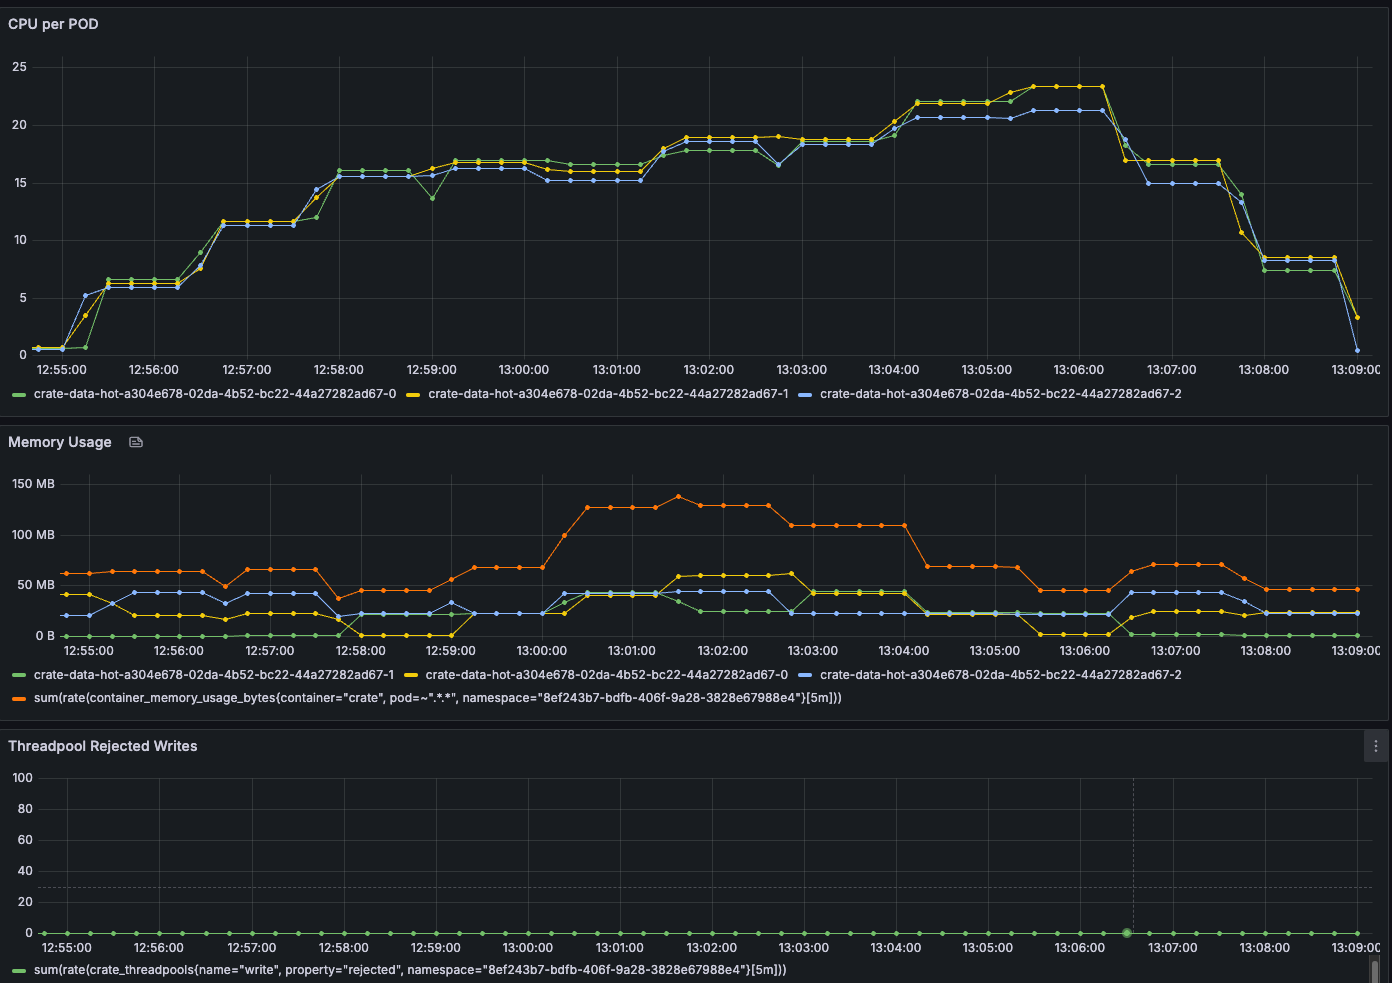Click the Memory Usage panel description icon

point(136,442)
